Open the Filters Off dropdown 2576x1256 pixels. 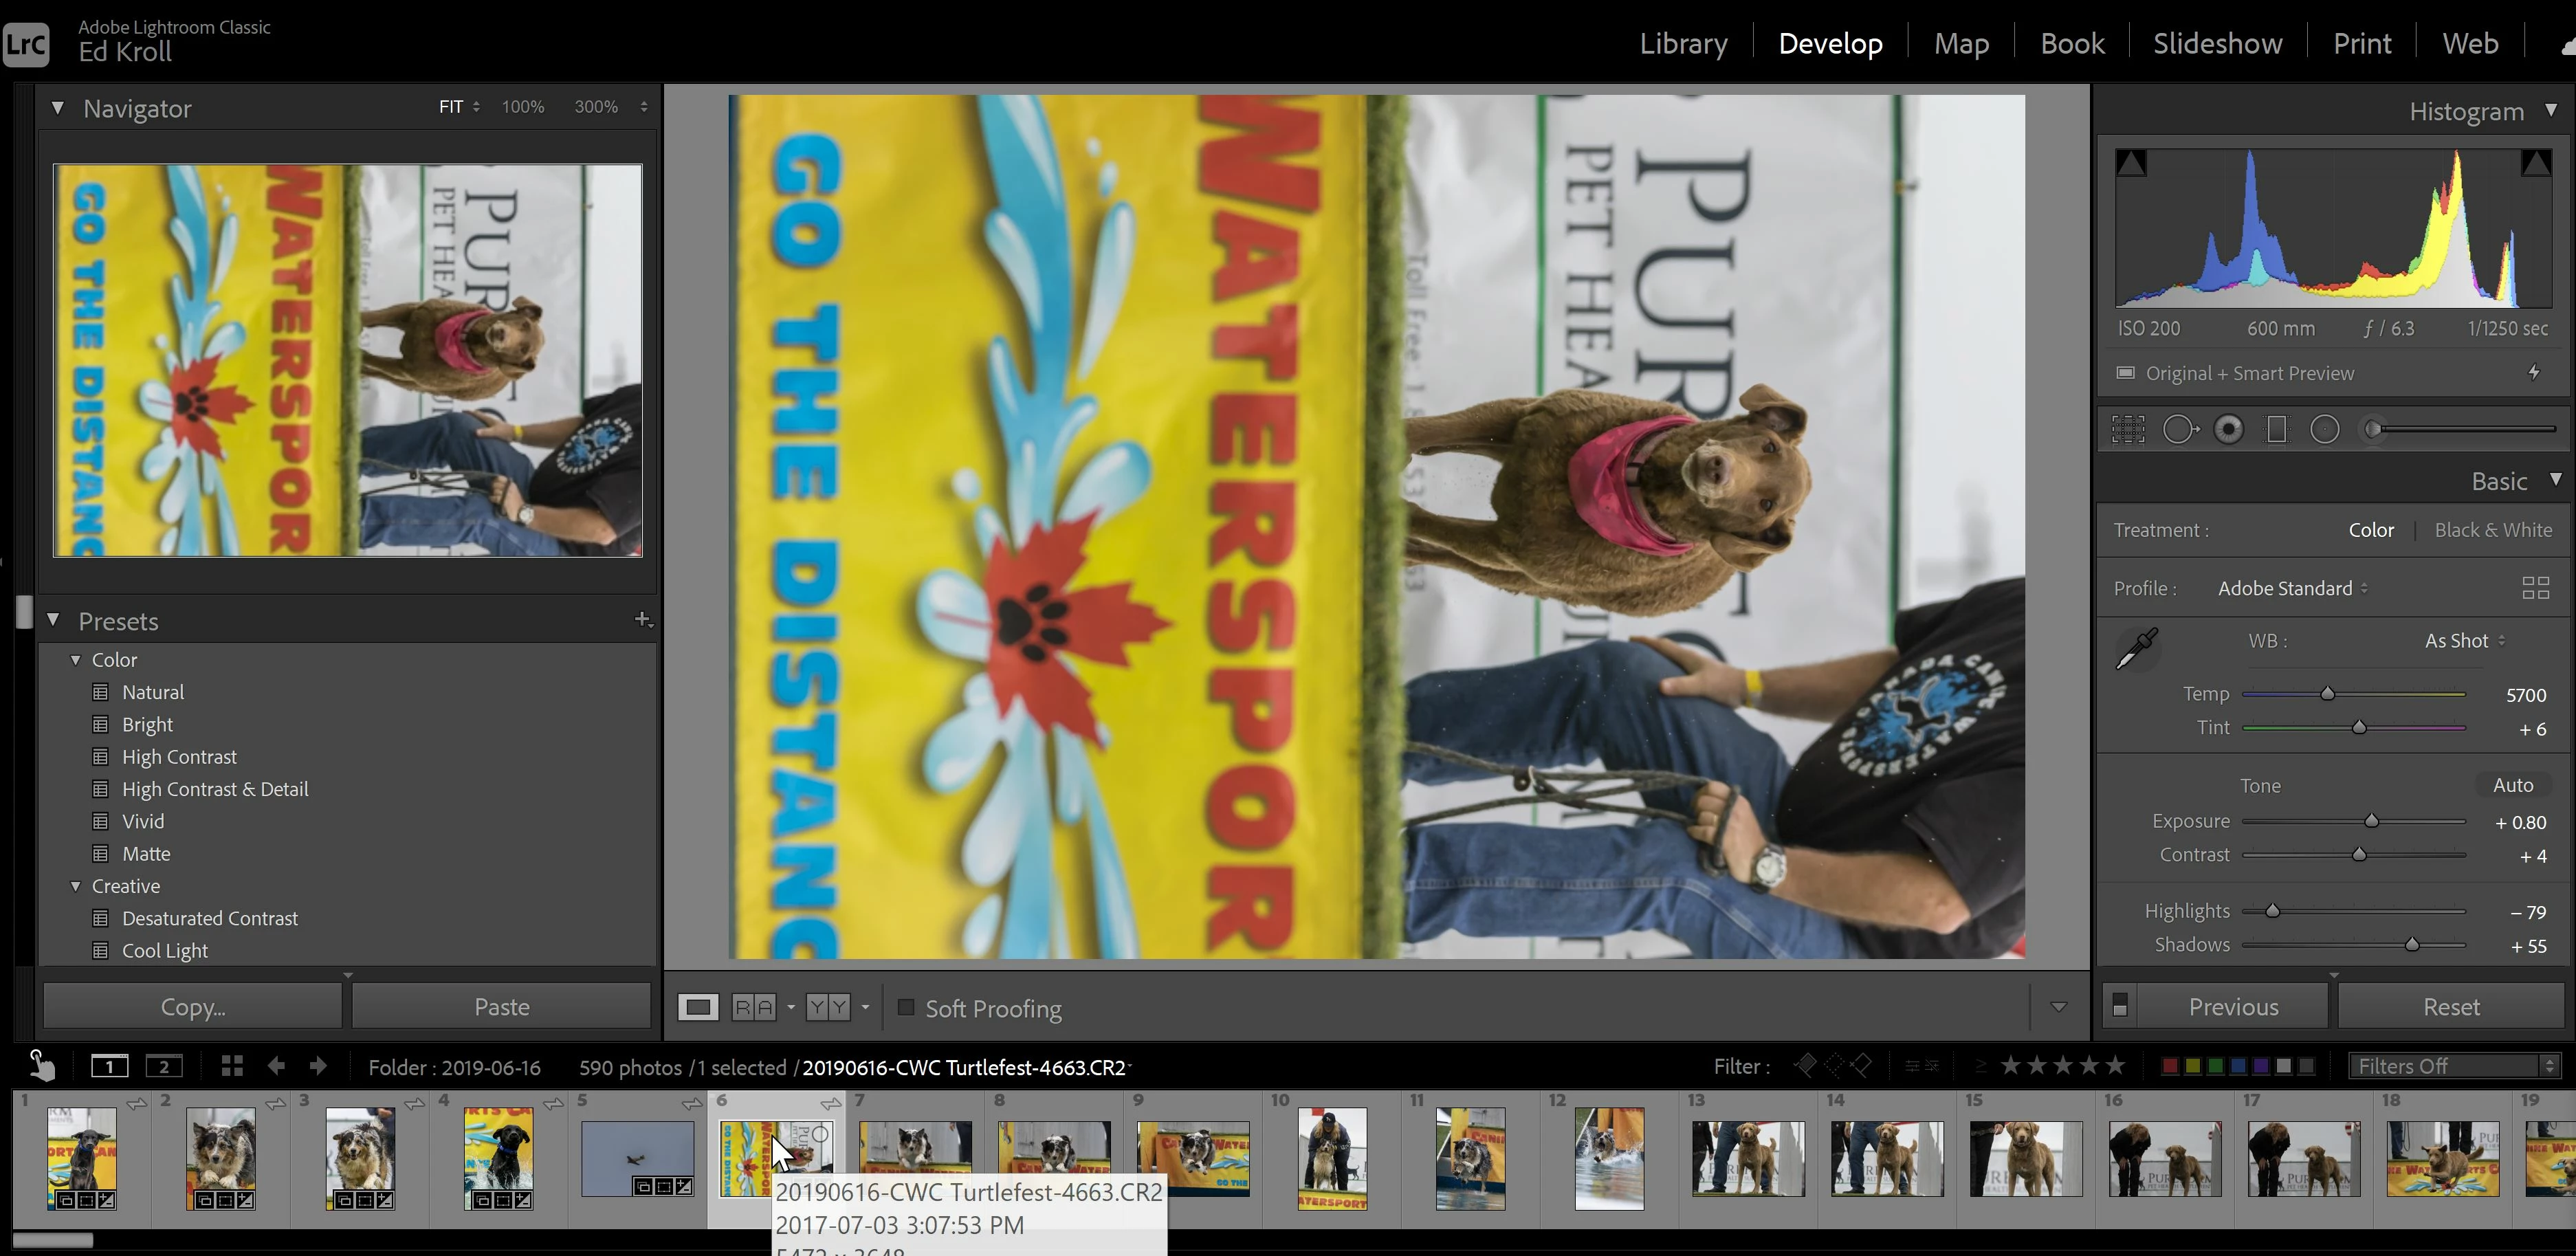pyautogui.click(x=2455, y=1066)
